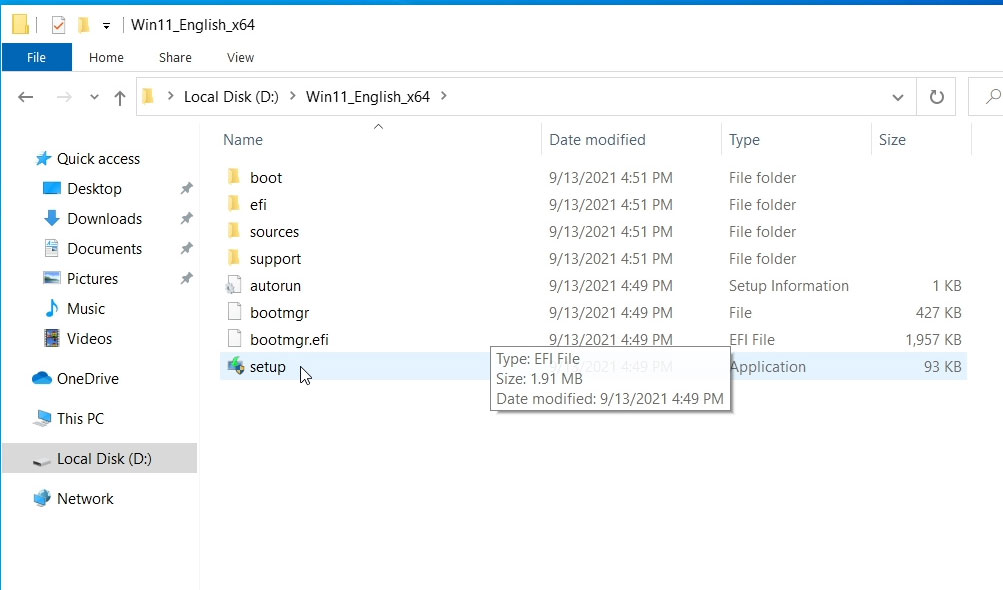Click the Properties quick access toolbar icon
Screen dimensions: 1003x590
[x=58, y=25]
